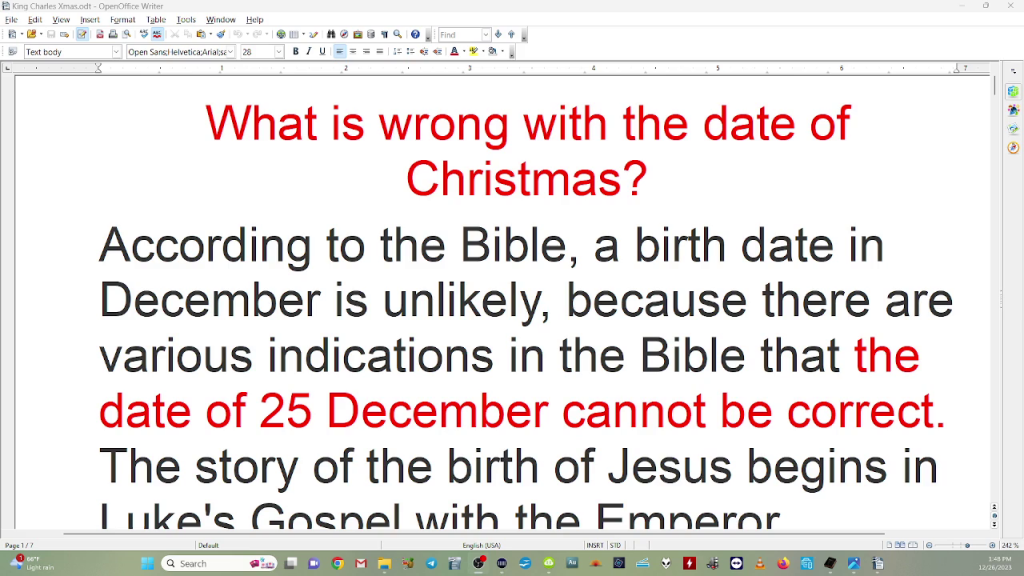The width and height of the screenshot is (1024, 576).
Task: Open the Tools menu
Action: (x=186, y=20)
